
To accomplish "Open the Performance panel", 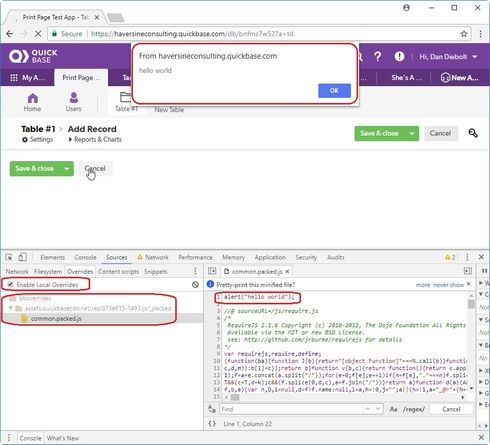I will pyautogui.click(x=195, y=257).
